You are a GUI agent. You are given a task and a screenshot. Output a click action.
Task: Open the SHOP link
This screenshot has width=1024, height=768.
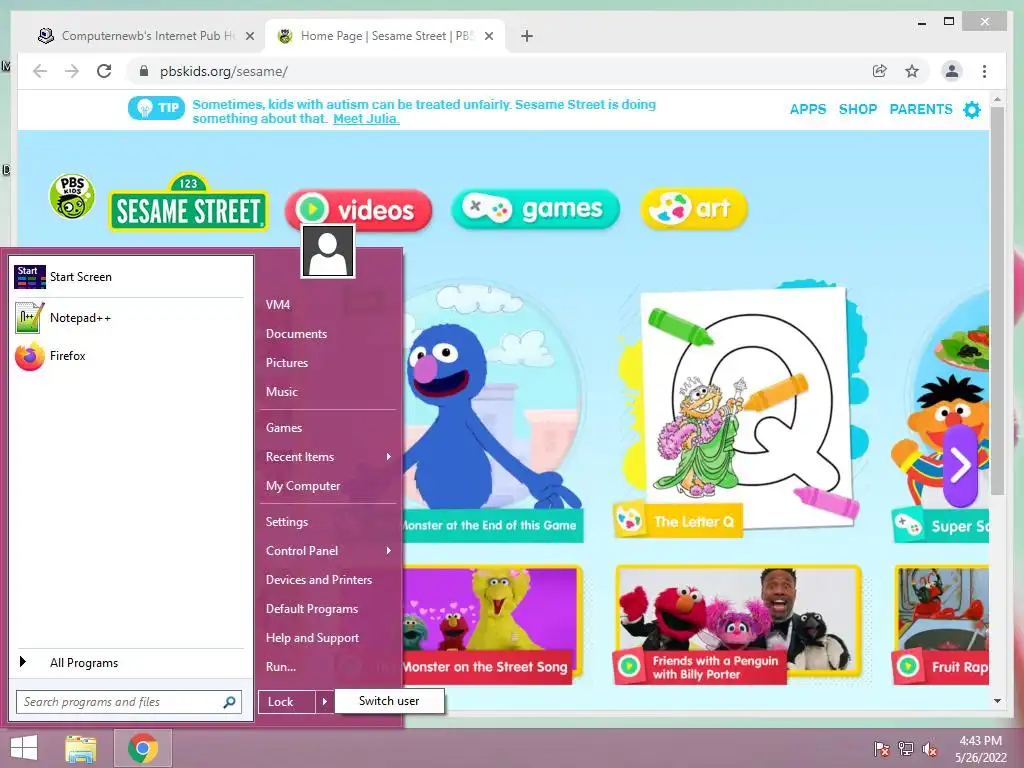pyautogui.click(x=857, y=109)
